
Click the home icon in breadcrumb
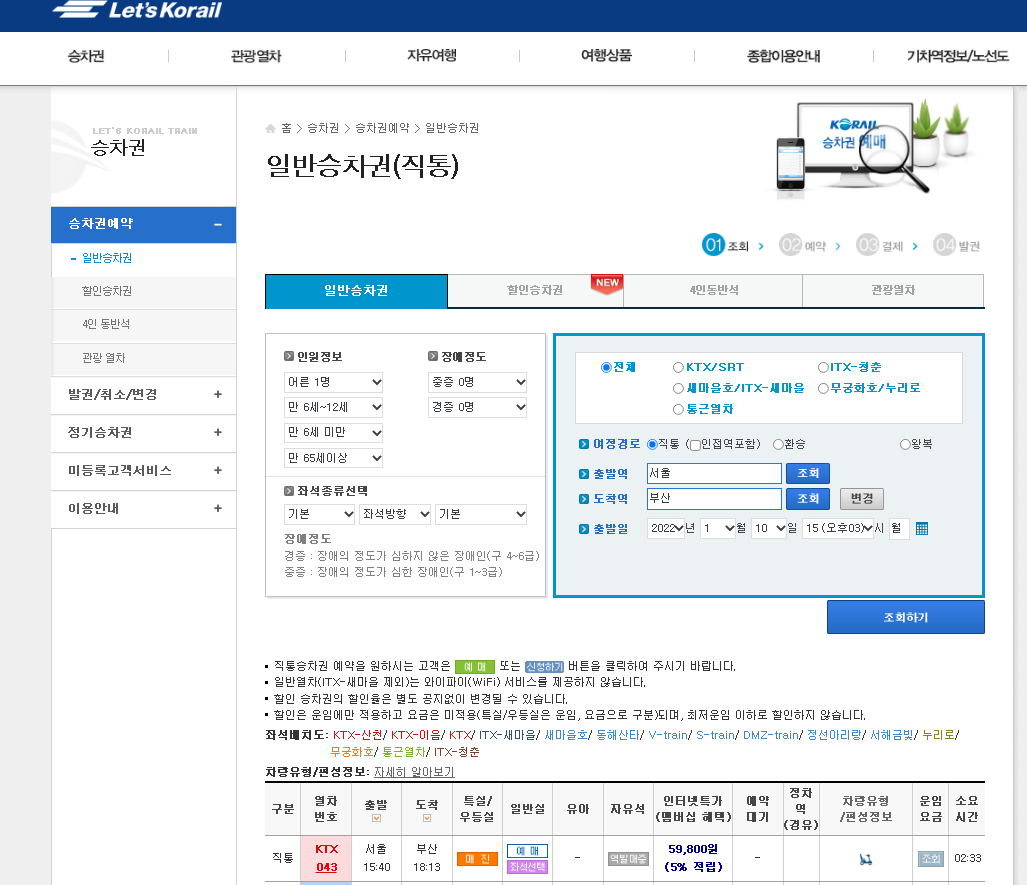(x=271, y=128)
